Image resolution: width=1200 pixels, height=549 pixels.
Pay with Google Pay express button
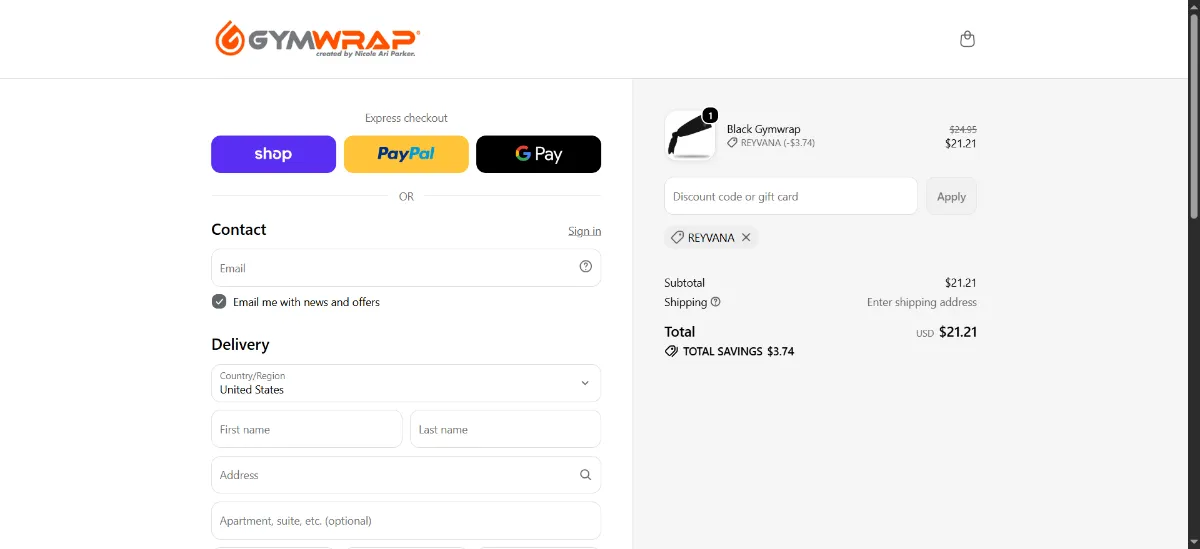click(x=538, y=154)
